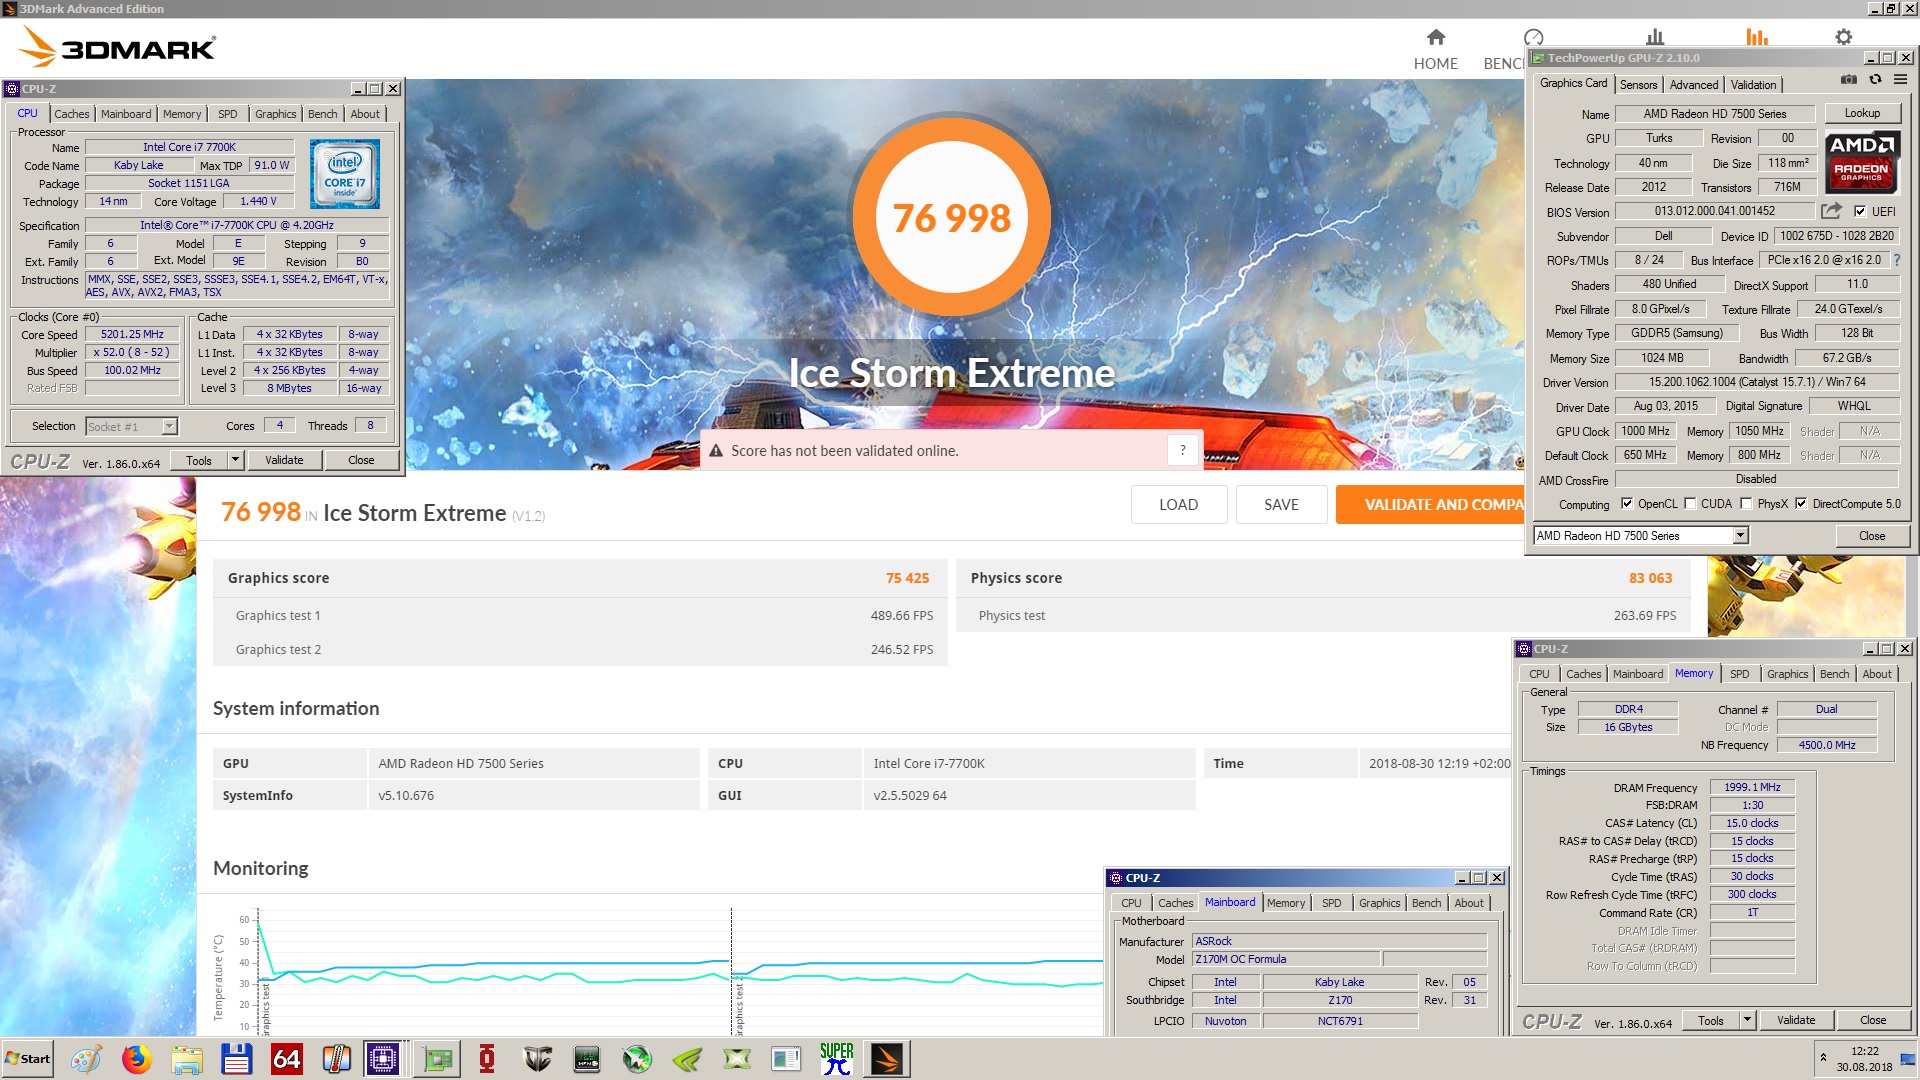1920x1080 pixels.
Task: Click the SAVE button in 3DMark
Action: [1281, 505]
